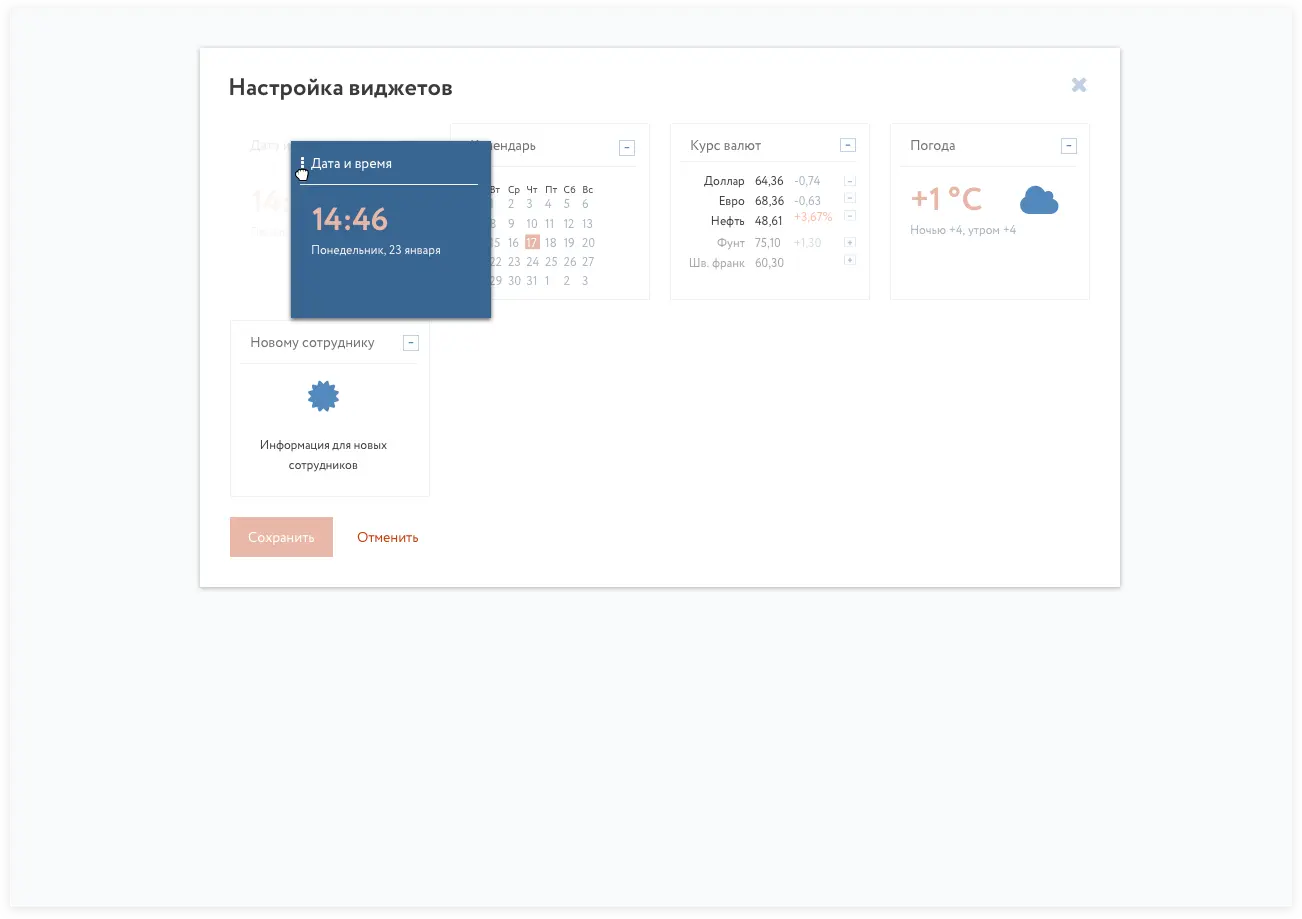
Task: Click the Ночью +4, утром +4 forecast text
Action: 963,230
